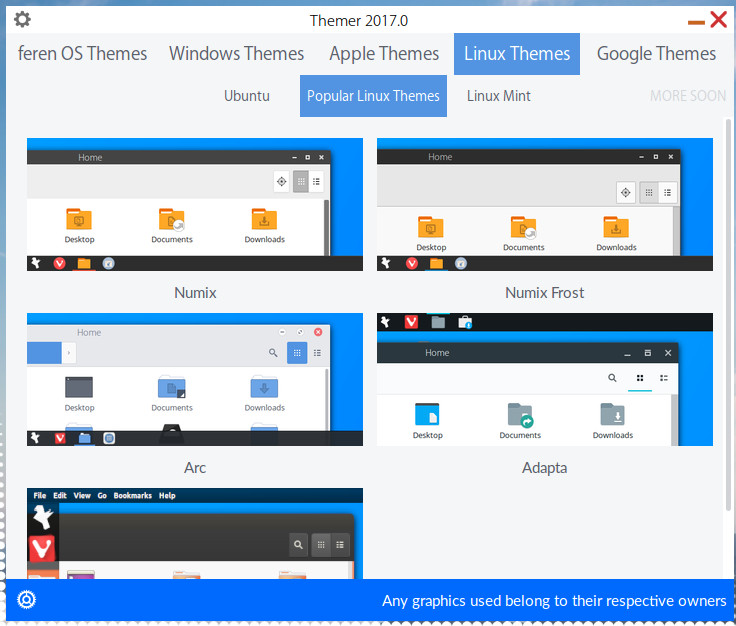Open the Linux Mint subcategory
This screenshot has width=736, height=626.
click(x=499, y=96)
